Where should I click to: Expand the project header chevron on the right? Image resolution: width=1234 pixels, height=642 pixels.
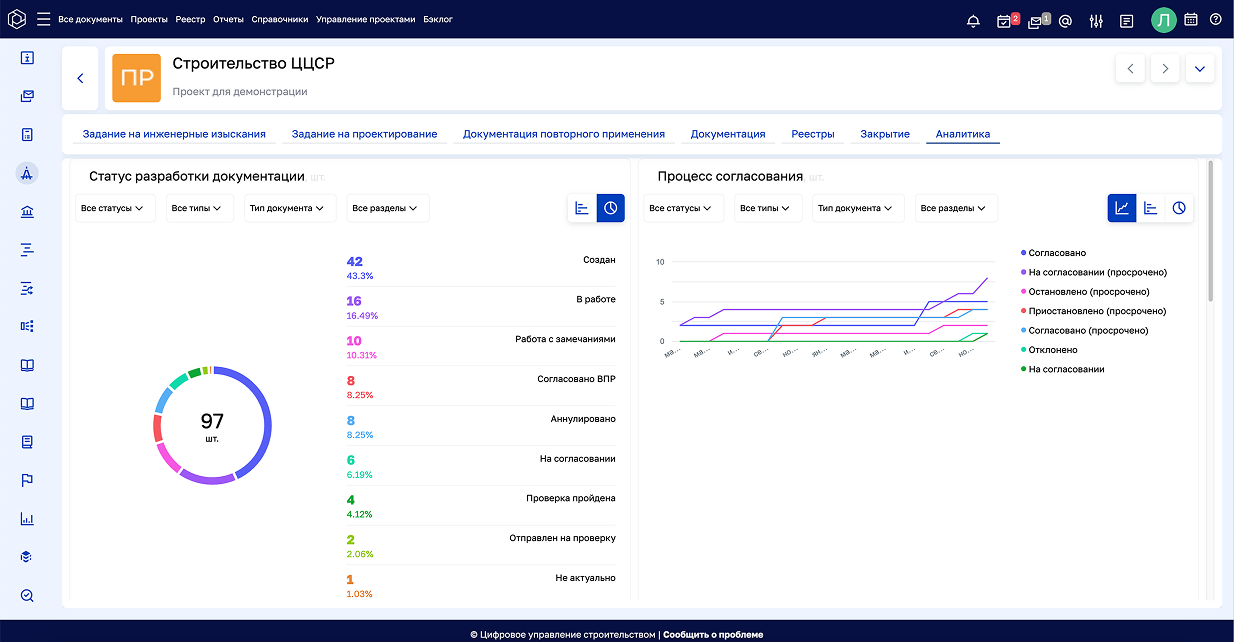point(1199,69)
